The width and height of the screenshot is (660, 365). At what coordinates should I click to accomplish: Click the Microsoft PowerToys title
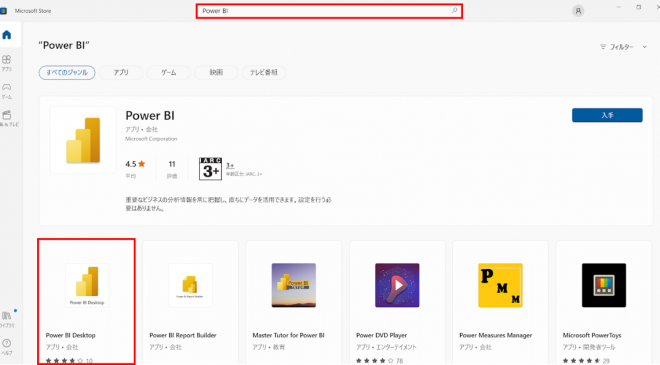(x=592, y=335)
